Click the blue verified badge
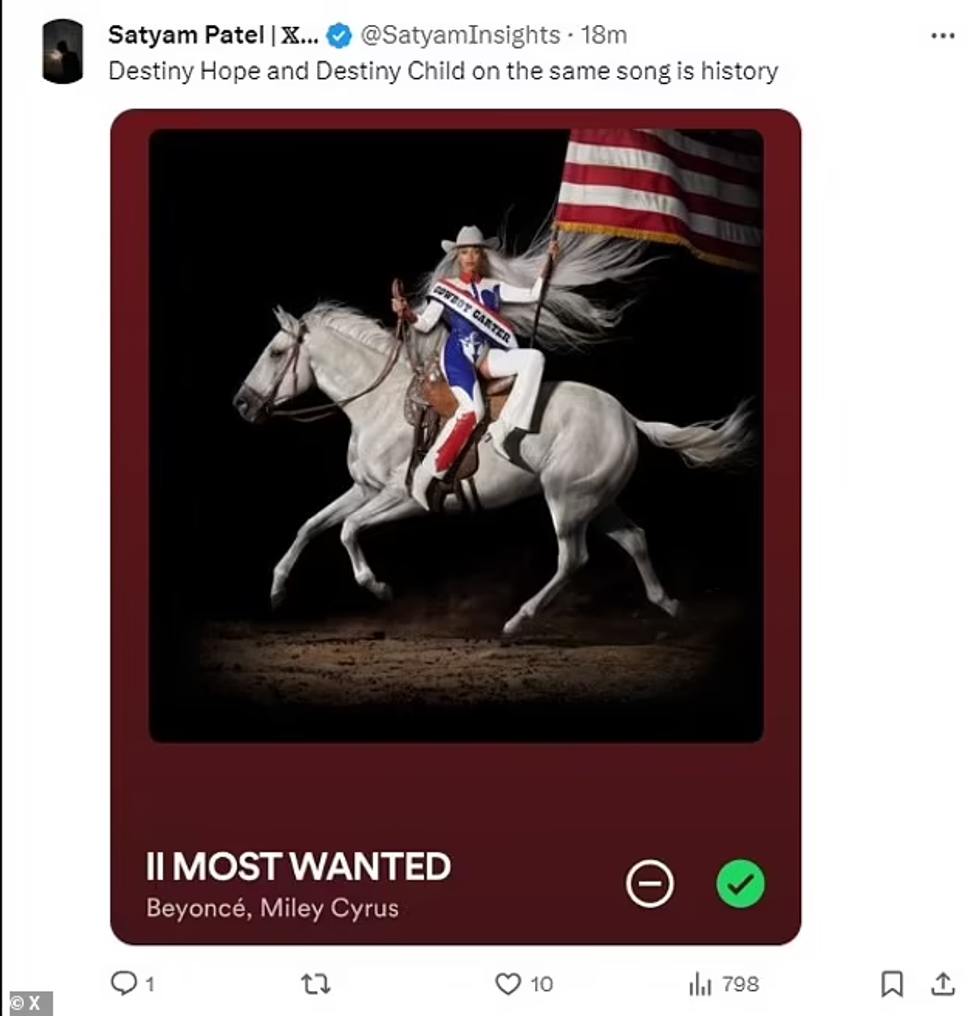 [x=340, y=36]
